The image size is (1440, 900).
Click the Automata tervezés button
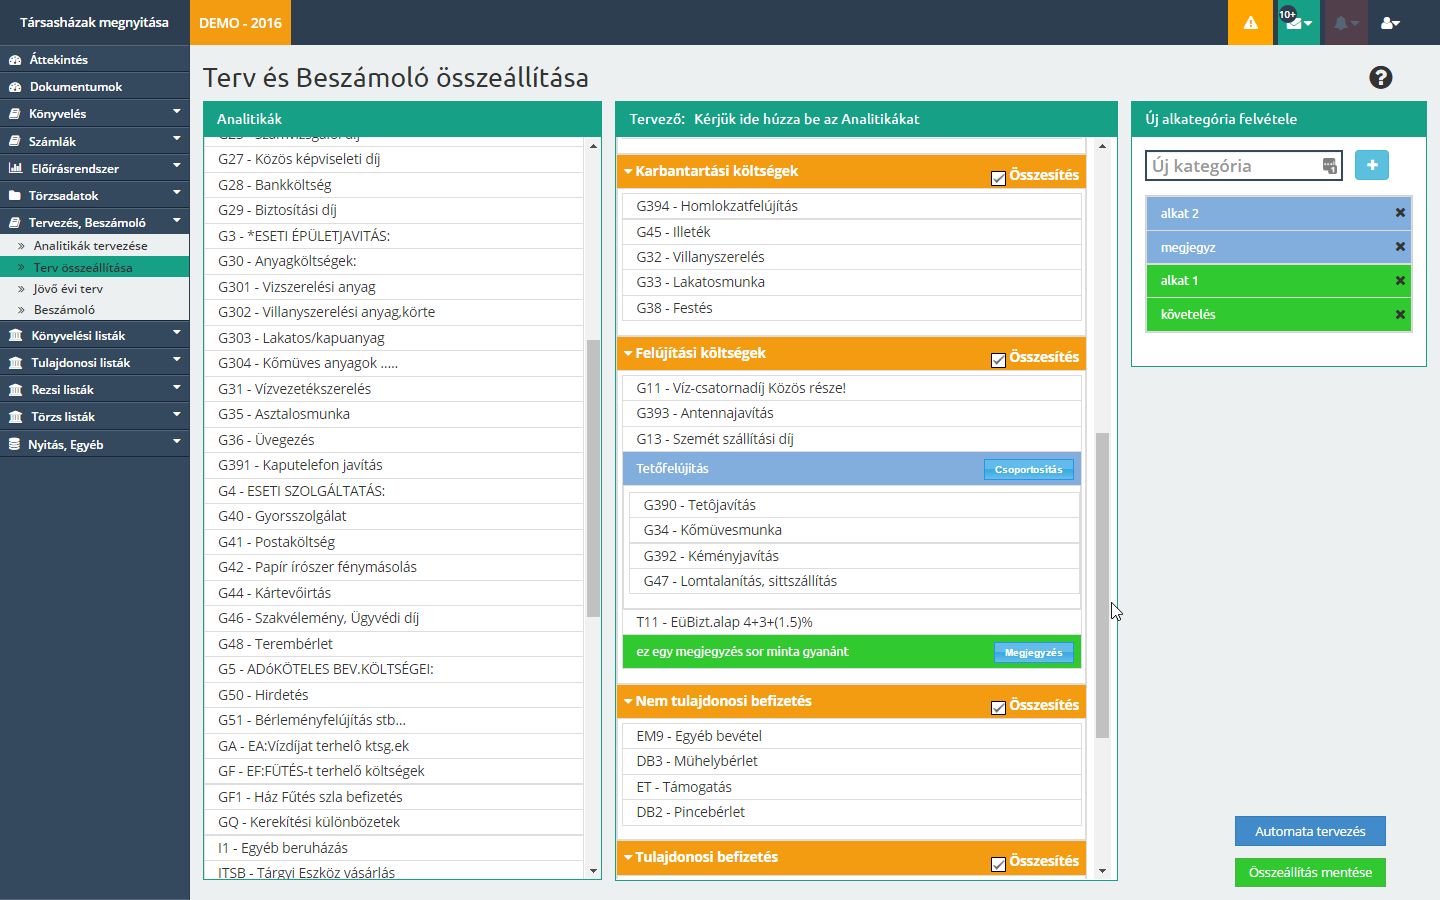click(x=1310, y=831)
